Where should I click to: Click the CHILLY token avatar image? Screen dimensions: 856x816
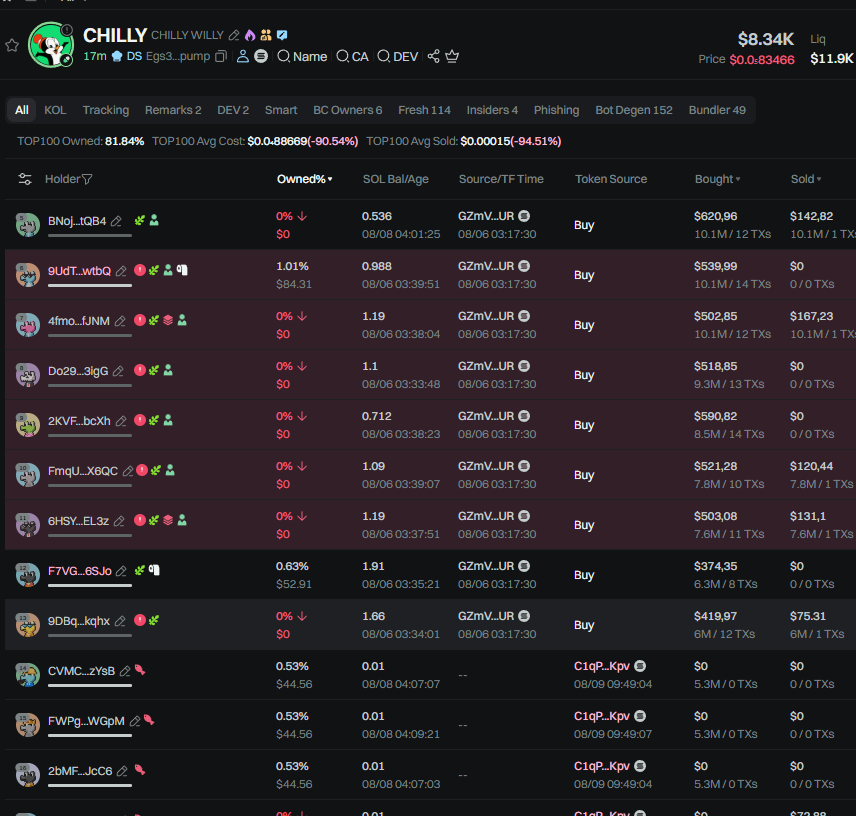pyautogui.click(x=50, y=45)
